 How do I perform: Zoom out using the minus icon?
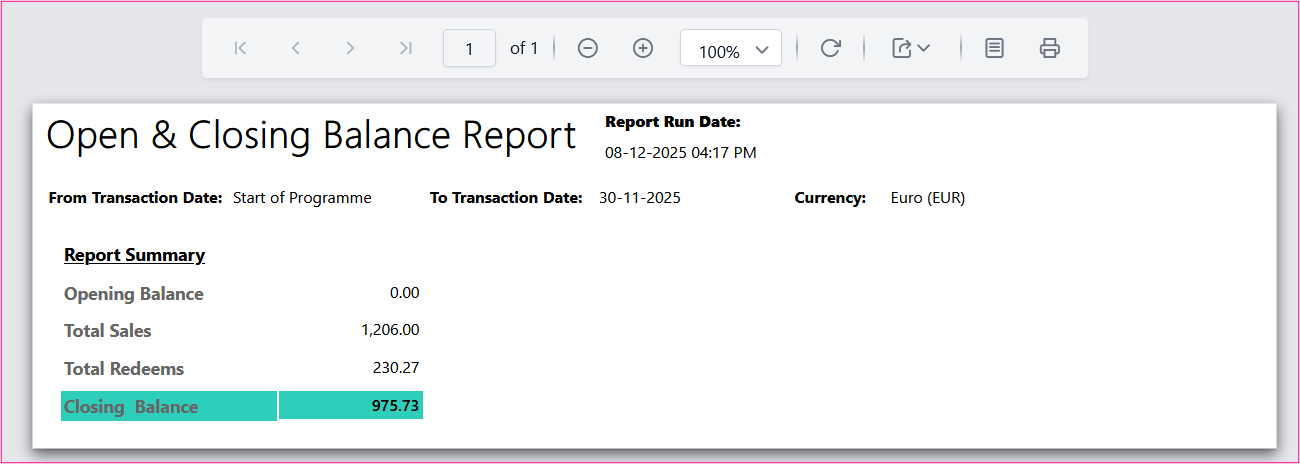pos(588,48)
